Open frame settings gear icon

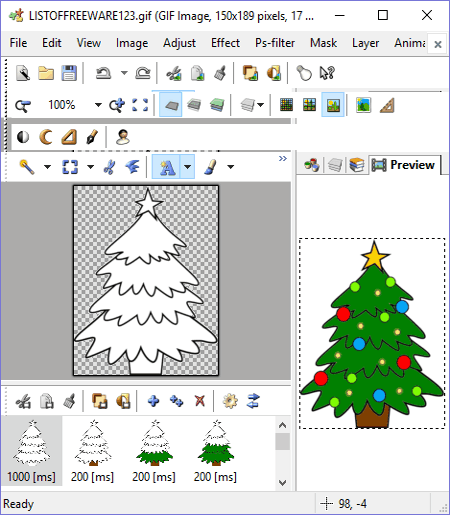(230, 401)
